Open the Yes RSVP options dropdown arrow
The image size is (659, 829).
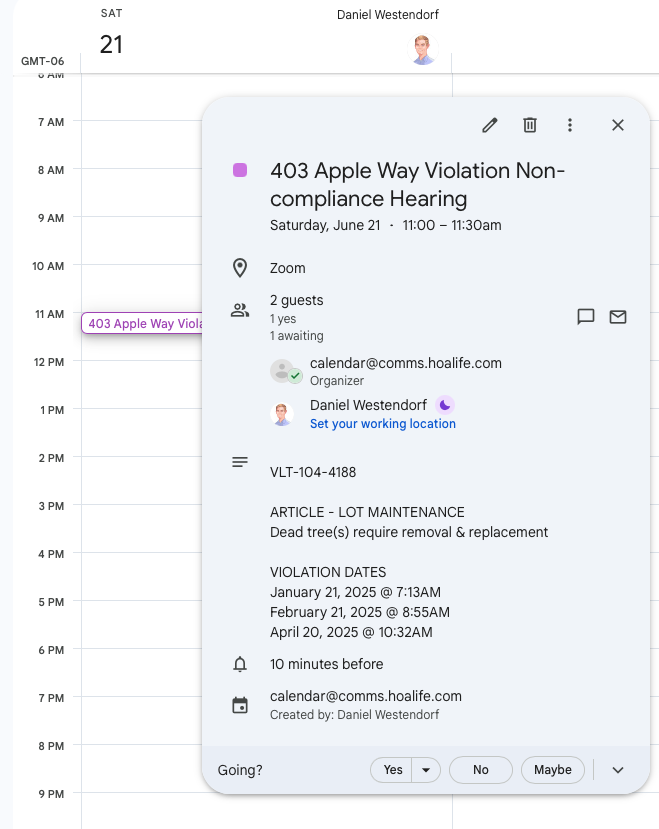pos(426,770)
